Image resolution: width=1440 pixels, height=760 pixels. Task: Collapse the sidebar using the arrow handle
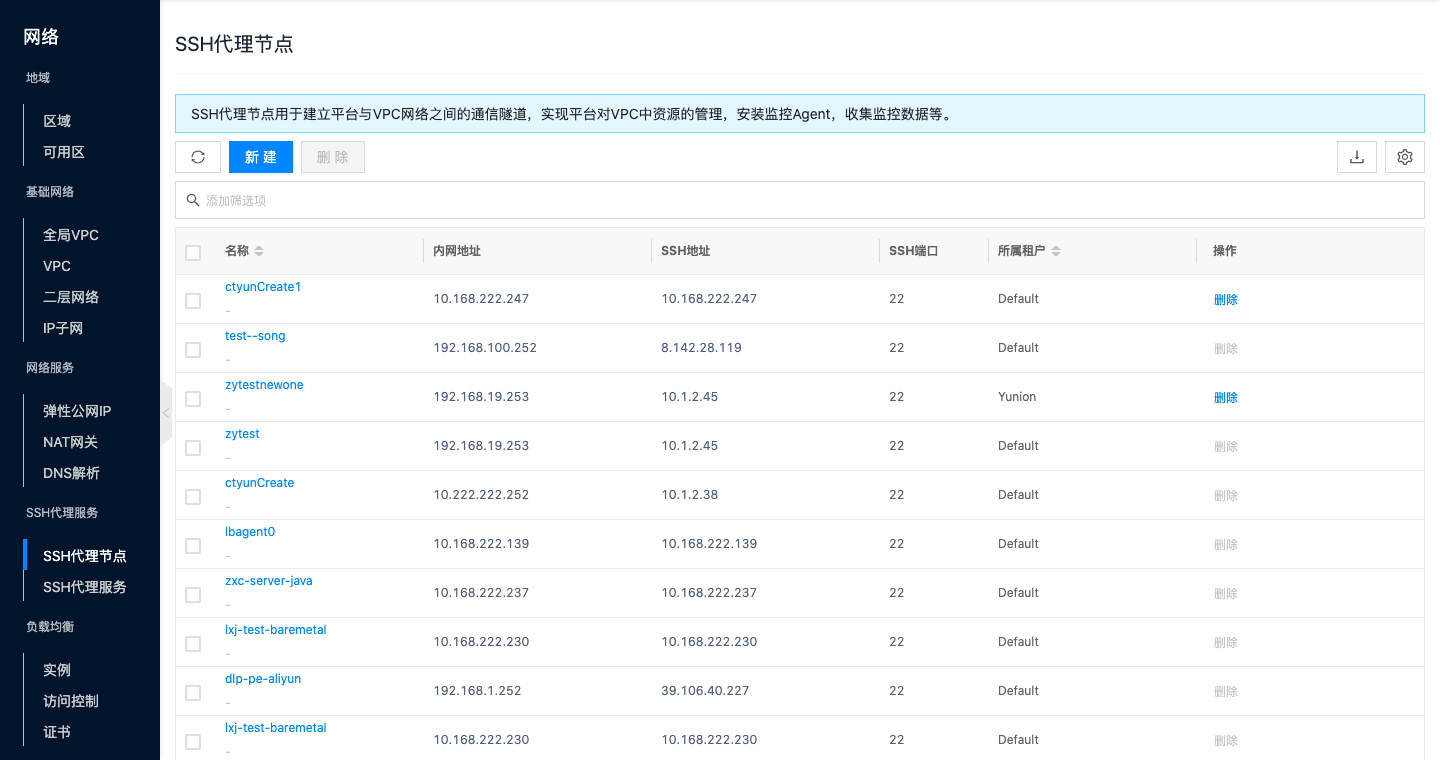click(166, 413)
